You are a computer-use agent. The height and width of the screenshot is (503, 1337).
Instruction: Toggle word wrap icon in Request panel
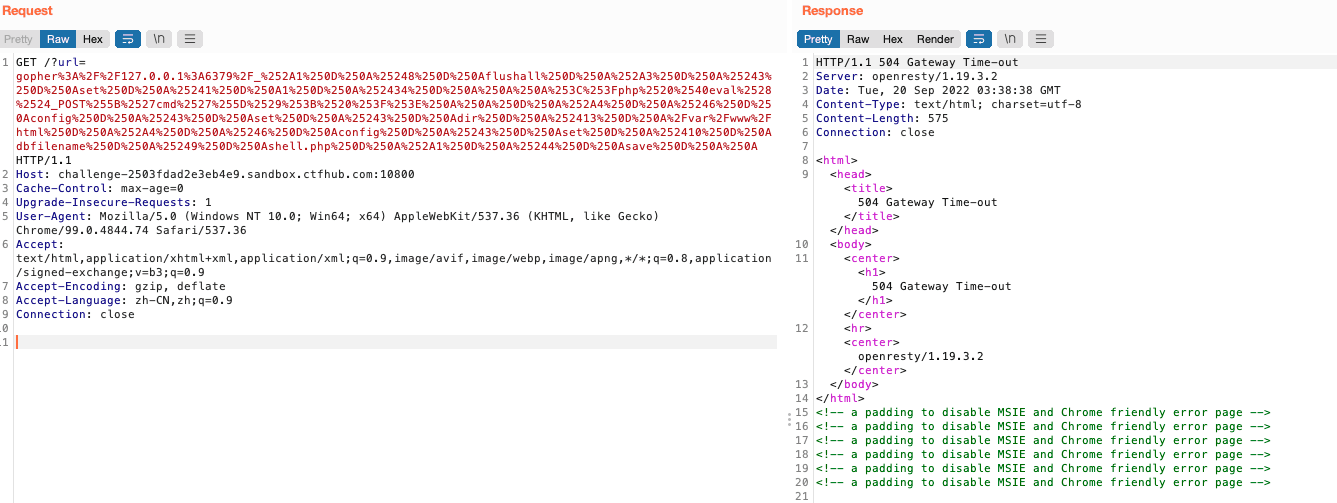[128, 39]
